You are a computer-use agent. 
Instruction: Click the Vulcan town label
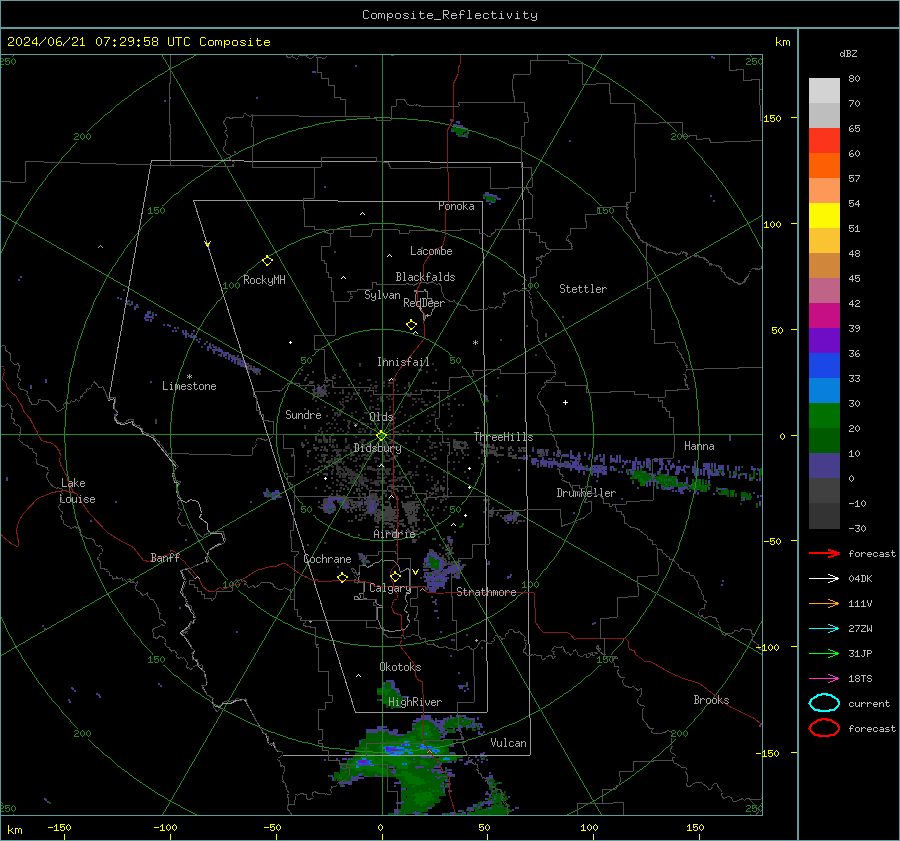point(509,743)
